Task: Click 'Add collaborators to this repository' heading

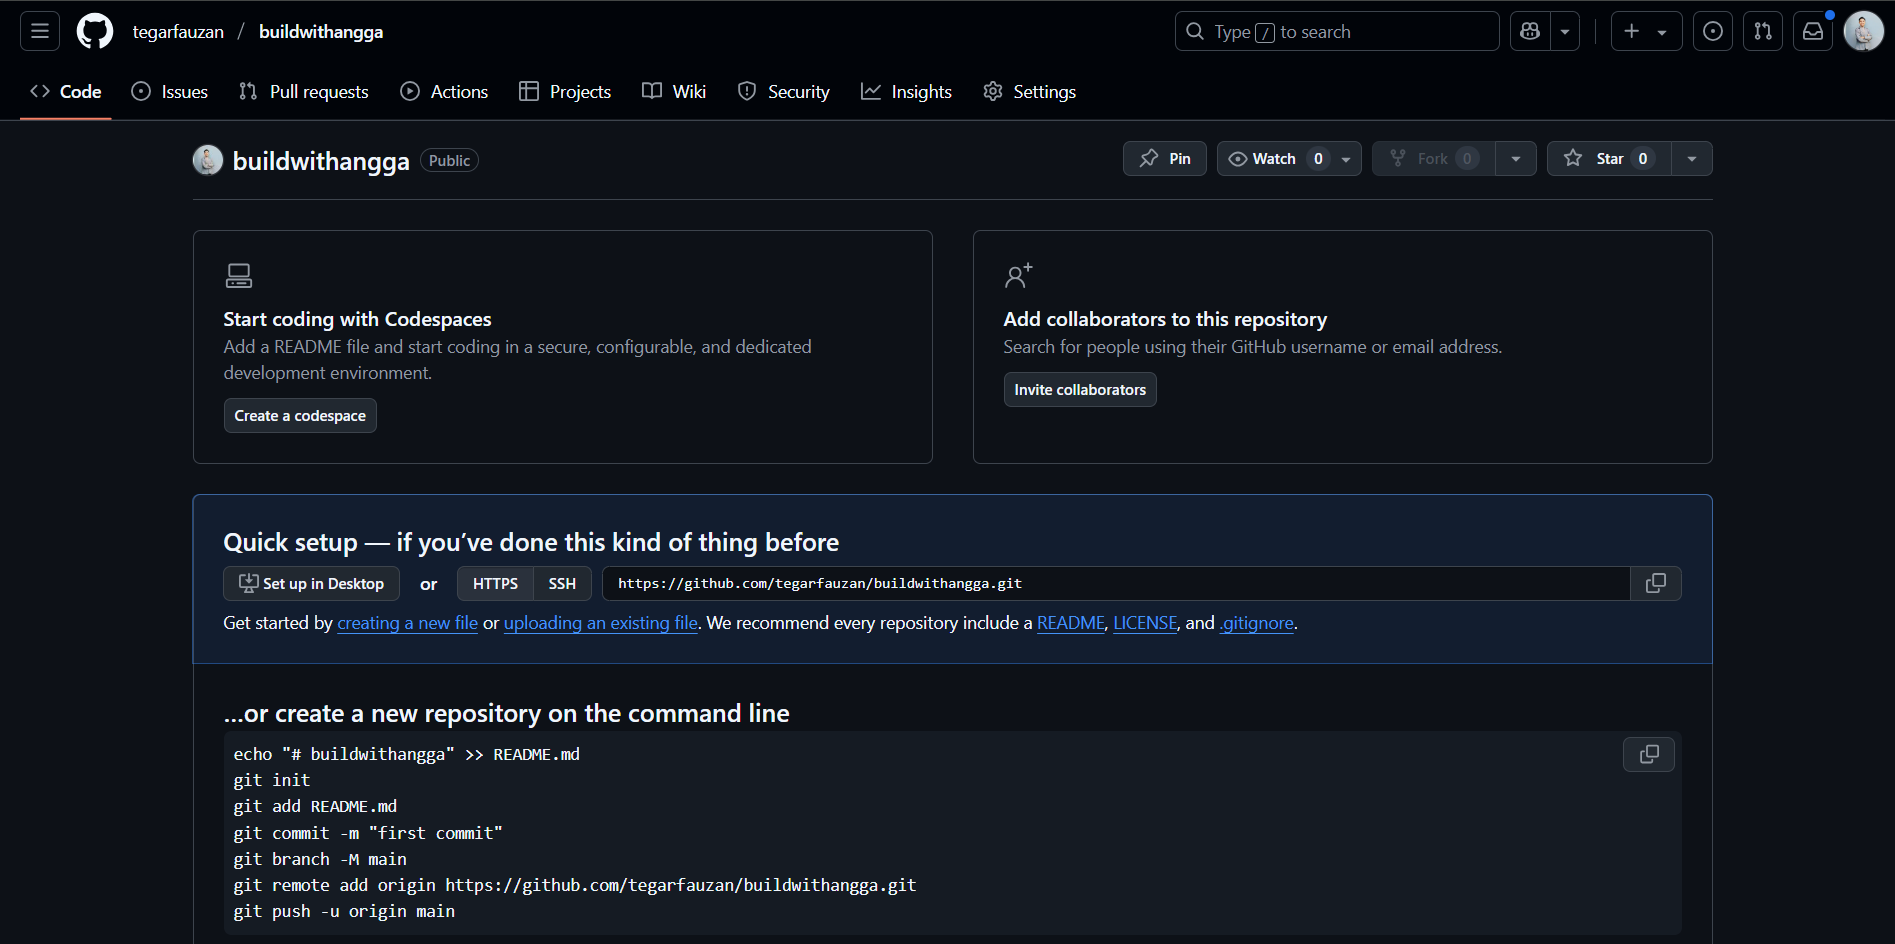Action: [x=1165, y=319]
